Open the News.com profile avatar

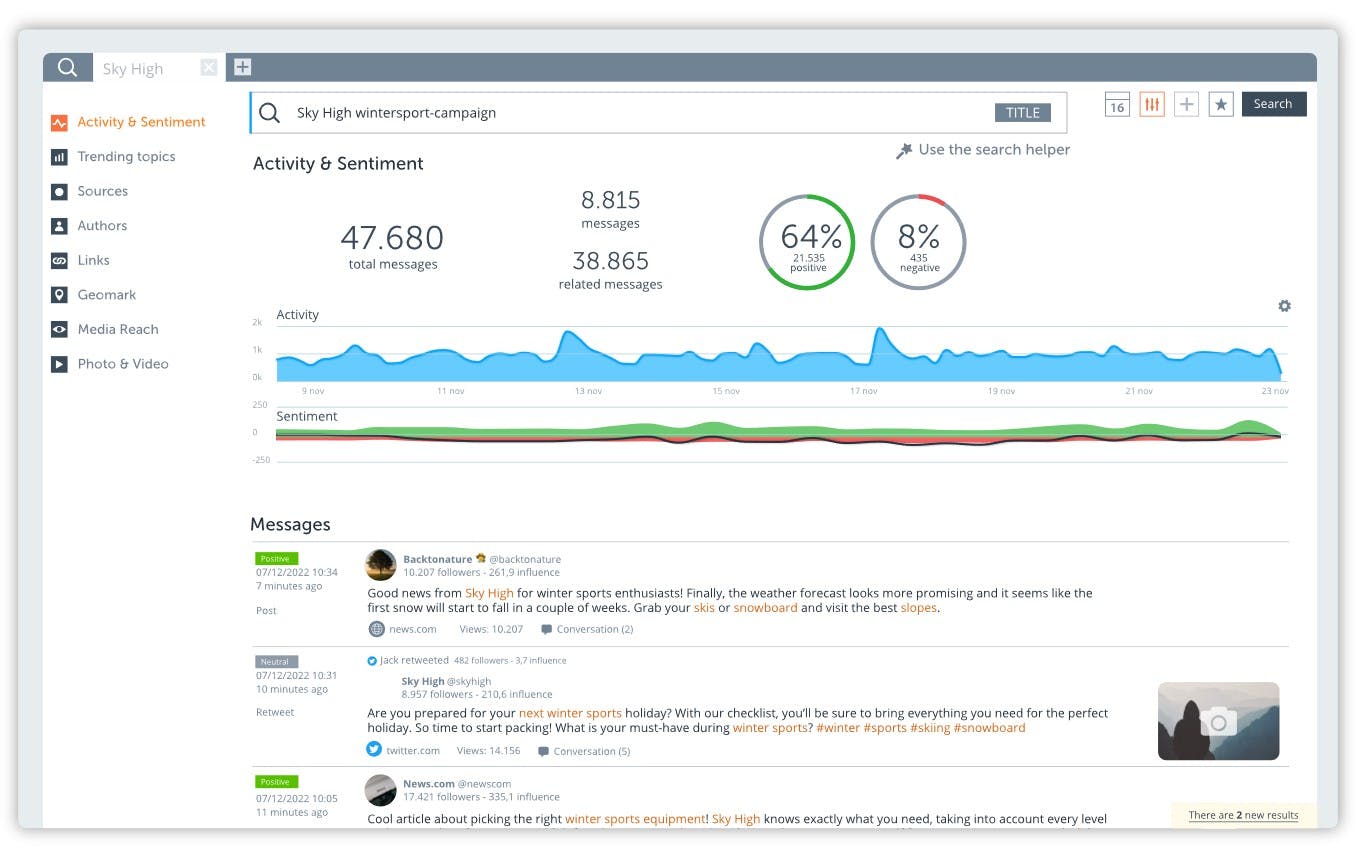[x=381, y=790]
